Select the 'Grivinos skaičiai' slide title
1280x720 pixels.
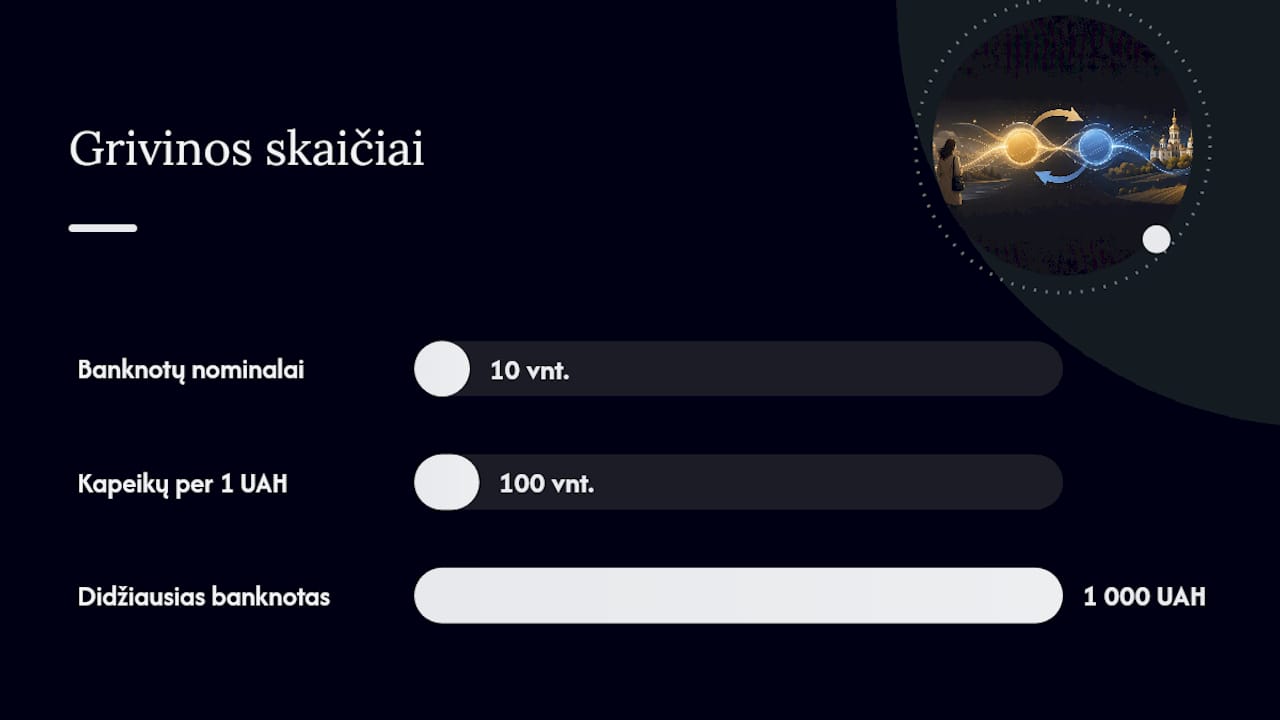[x=247, y=149]
